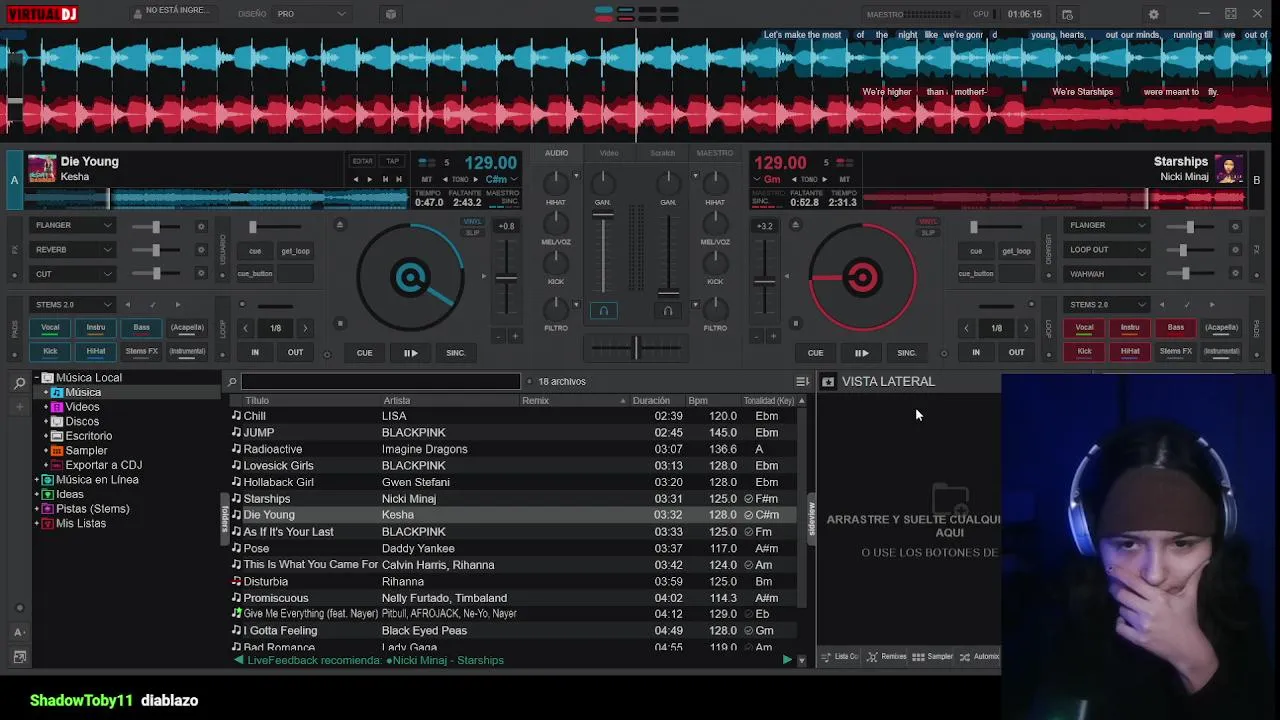Toggle Instru stem pad on deck B
Viewport: 1280px width, 720px height.
1130,327
